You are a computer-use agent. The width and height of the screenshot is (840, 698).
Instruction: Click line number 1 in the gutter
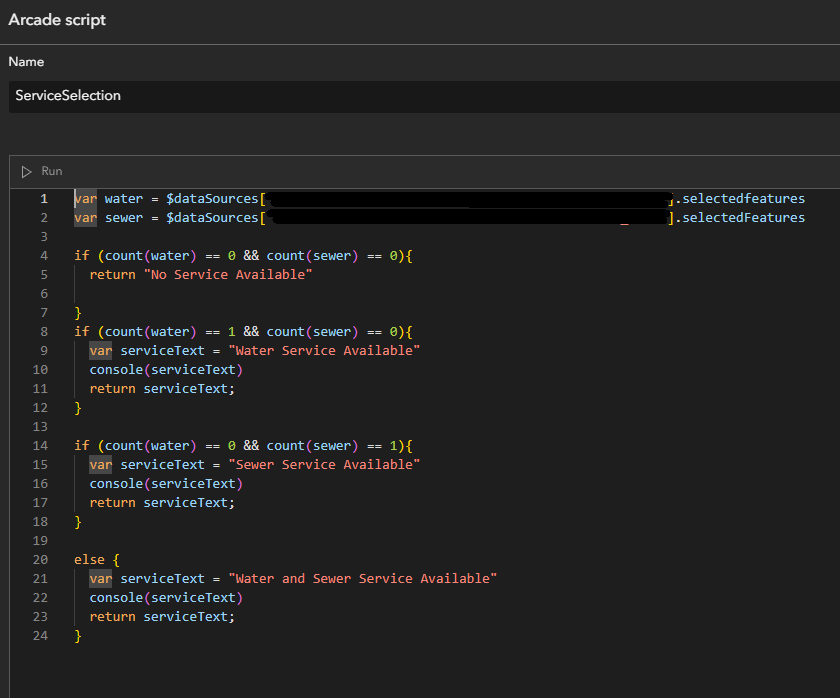[43, 199]
